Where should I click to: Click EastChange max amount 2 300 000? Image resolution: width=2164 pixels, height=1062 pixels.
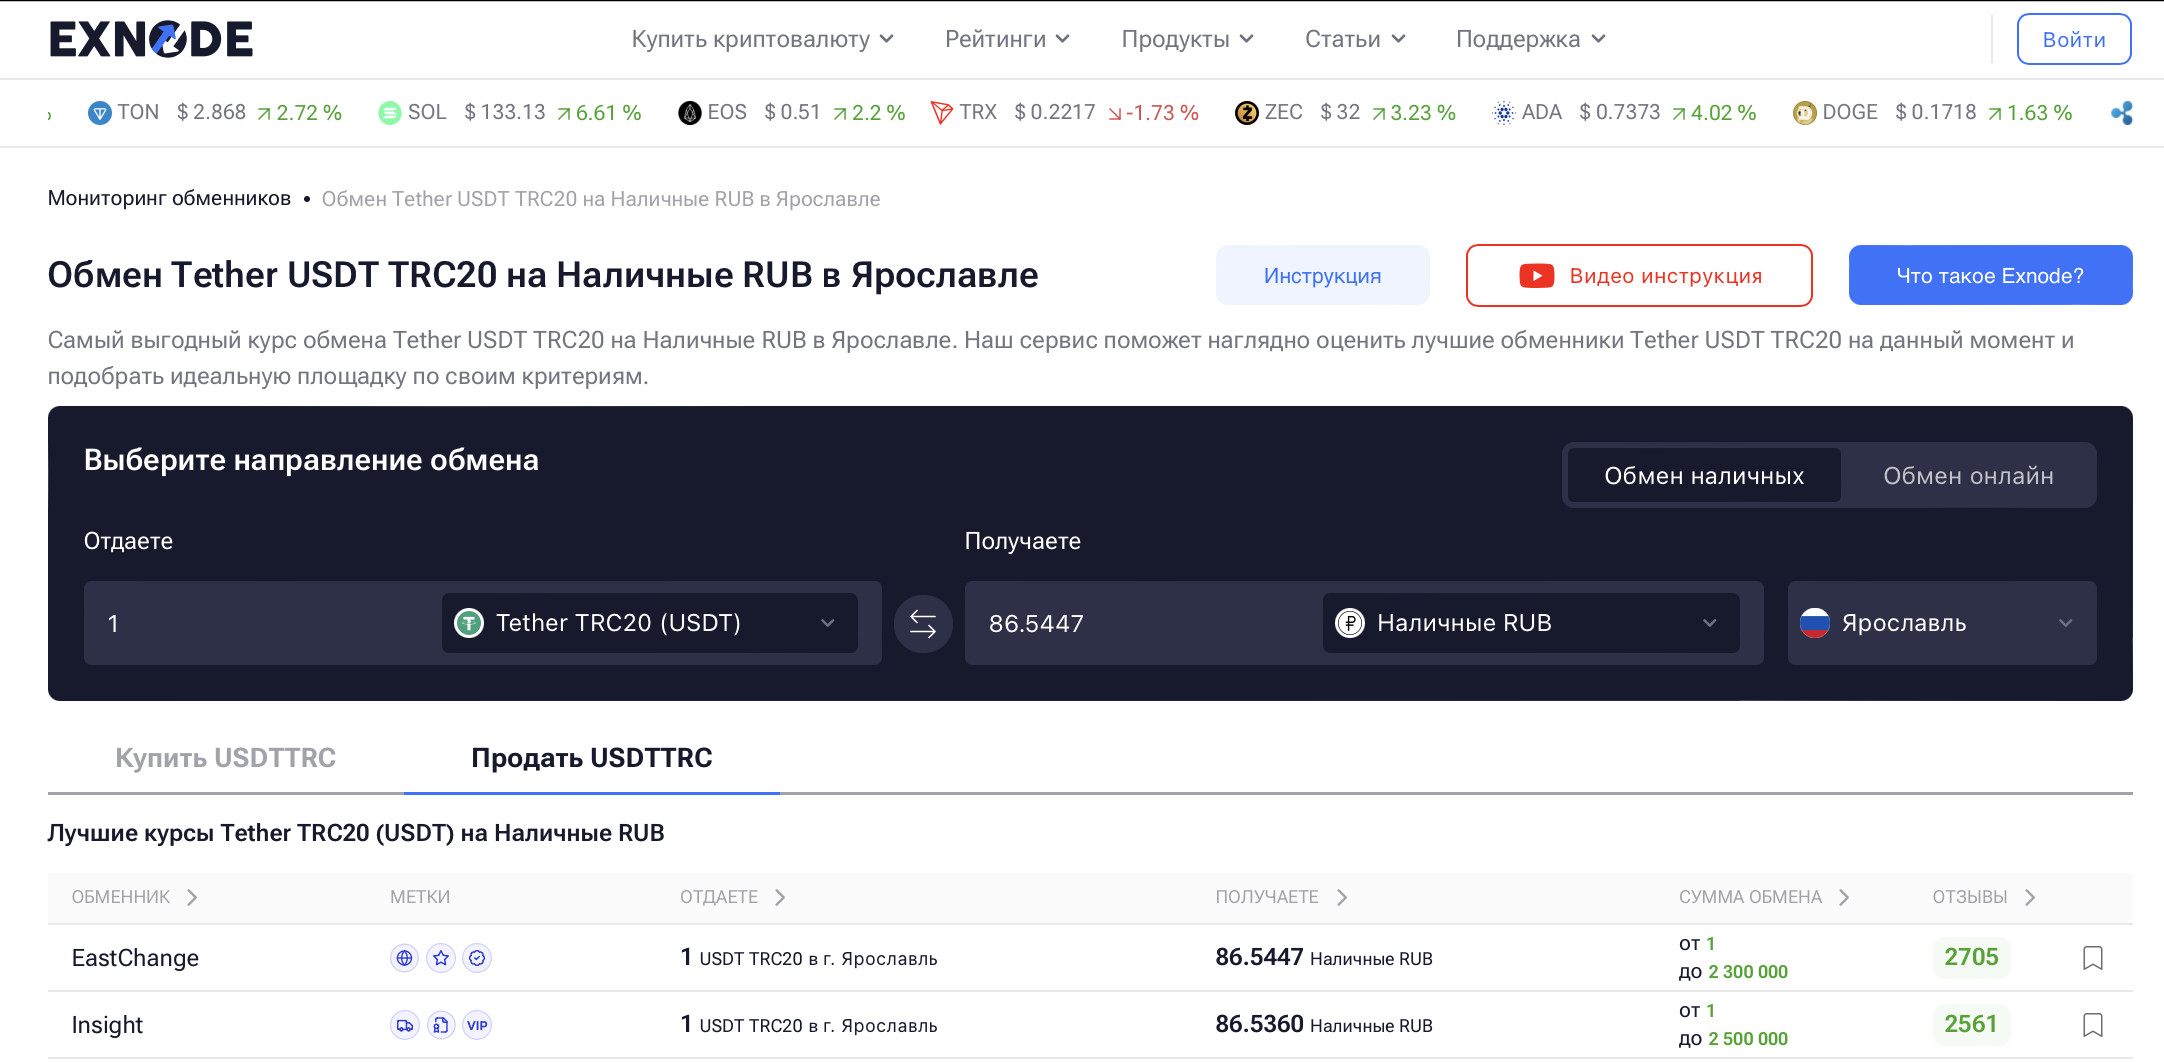(1748, 972)
